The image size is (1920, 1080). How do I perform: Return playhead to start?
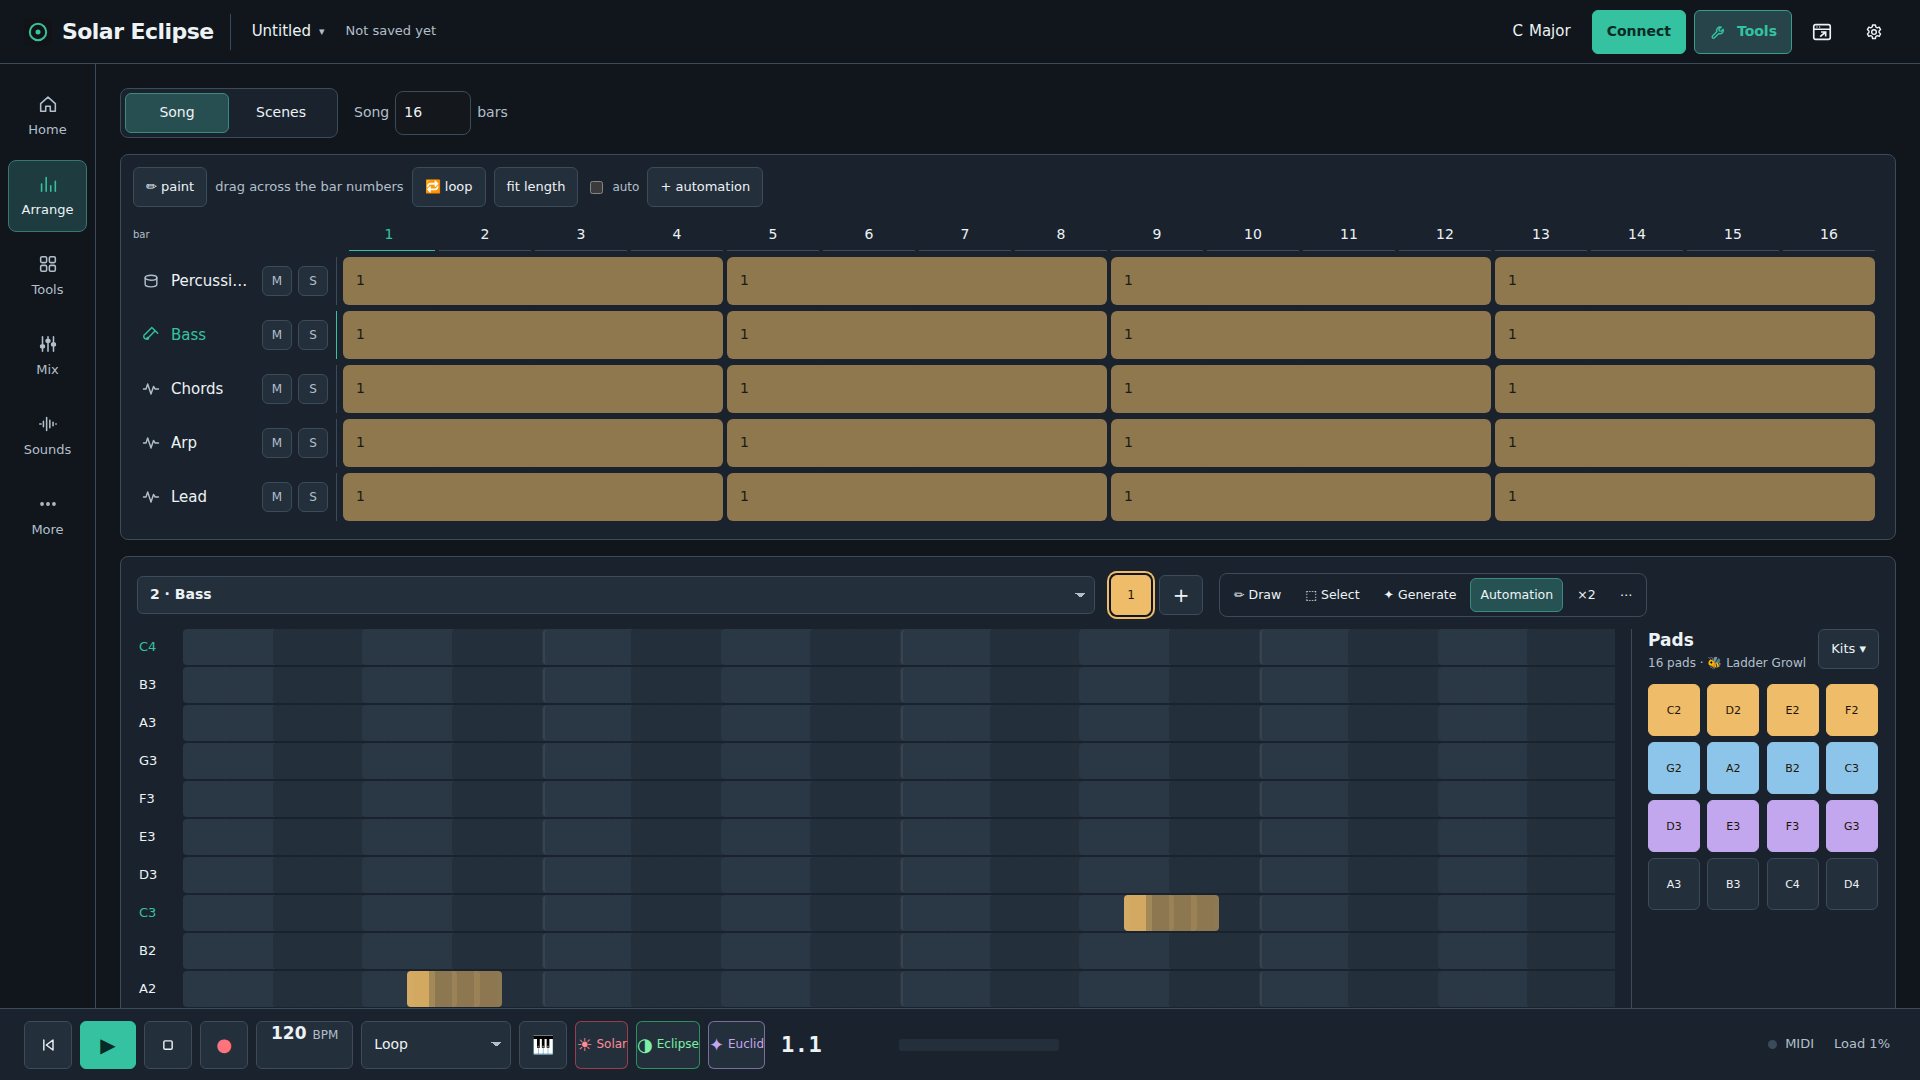click(x=48, y=1045)
